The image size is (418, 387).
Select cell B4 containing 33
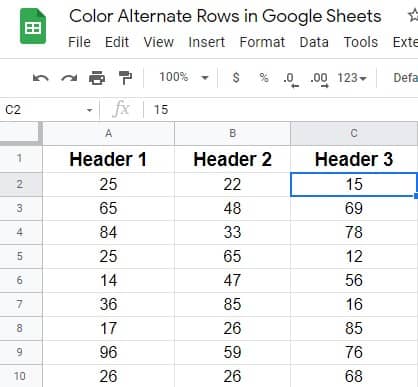(232, 232)
